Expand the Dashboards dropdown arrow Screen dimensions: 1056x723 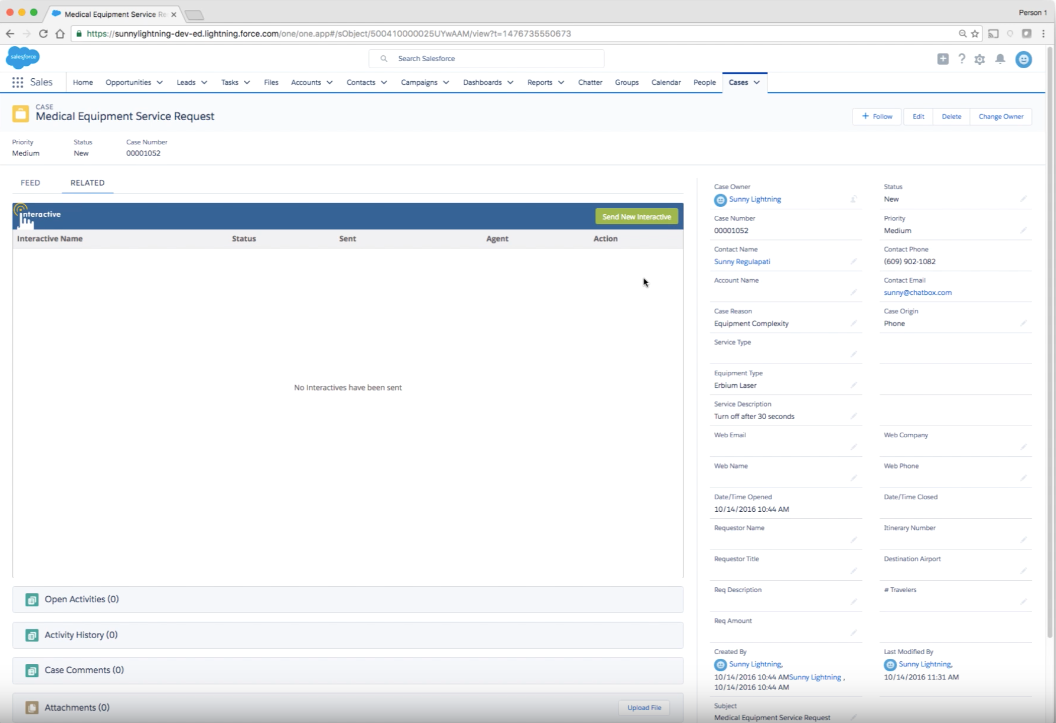coord(510,83)
